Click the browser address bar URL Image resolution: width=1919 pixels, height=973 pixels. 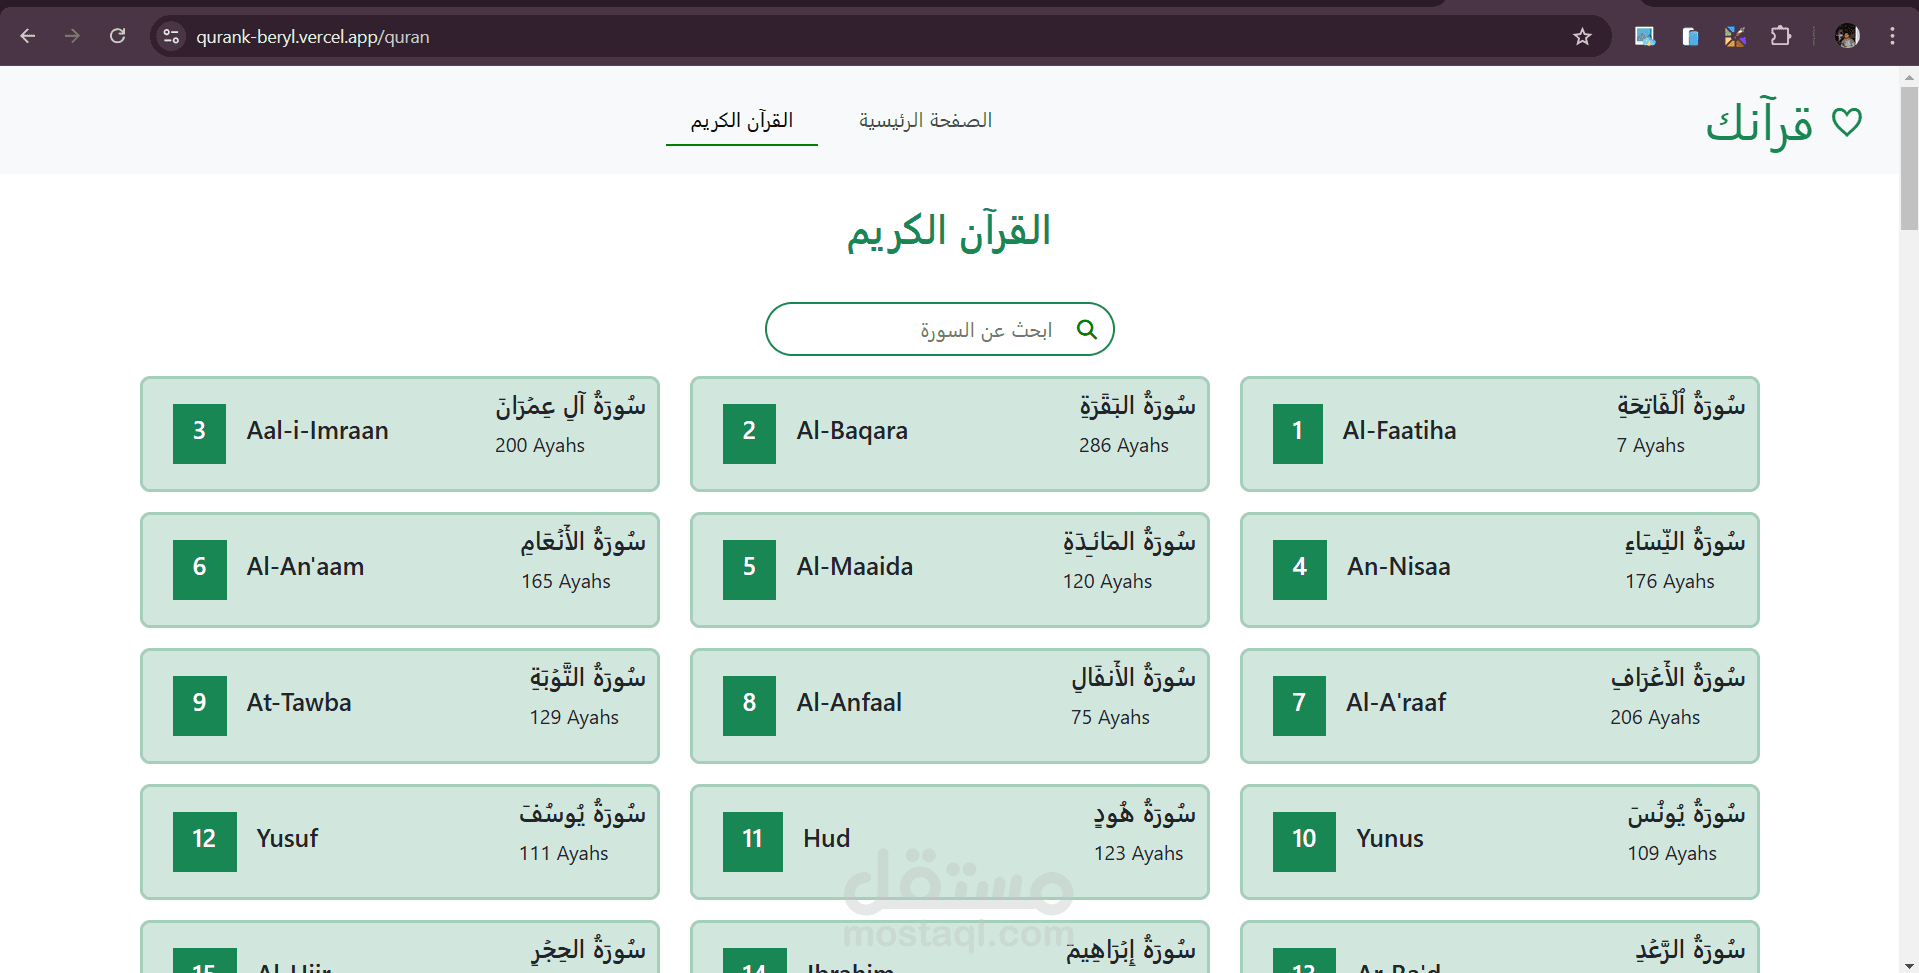click(x=313, y=37)
